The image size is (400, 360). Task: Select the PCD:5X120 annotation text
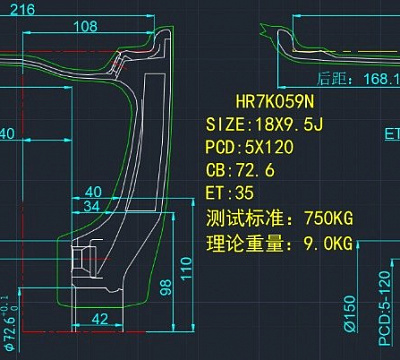click(x=250, y=147)
